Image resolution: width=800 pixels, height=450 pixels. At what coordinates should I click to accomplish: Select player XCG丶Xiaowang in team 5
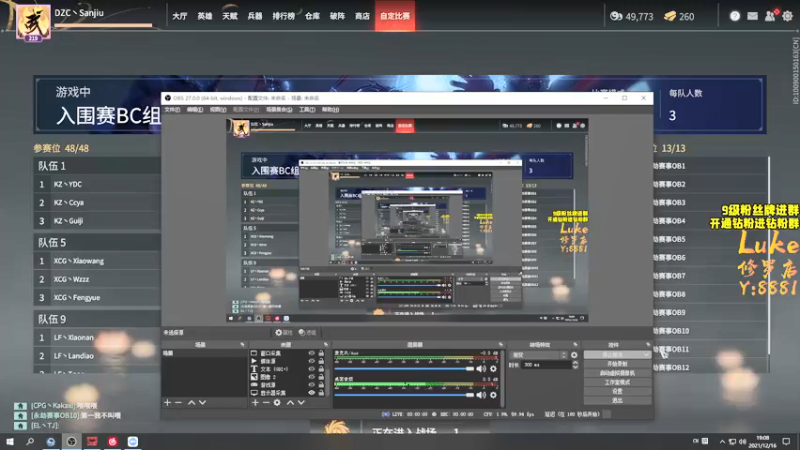coord(97,261)
